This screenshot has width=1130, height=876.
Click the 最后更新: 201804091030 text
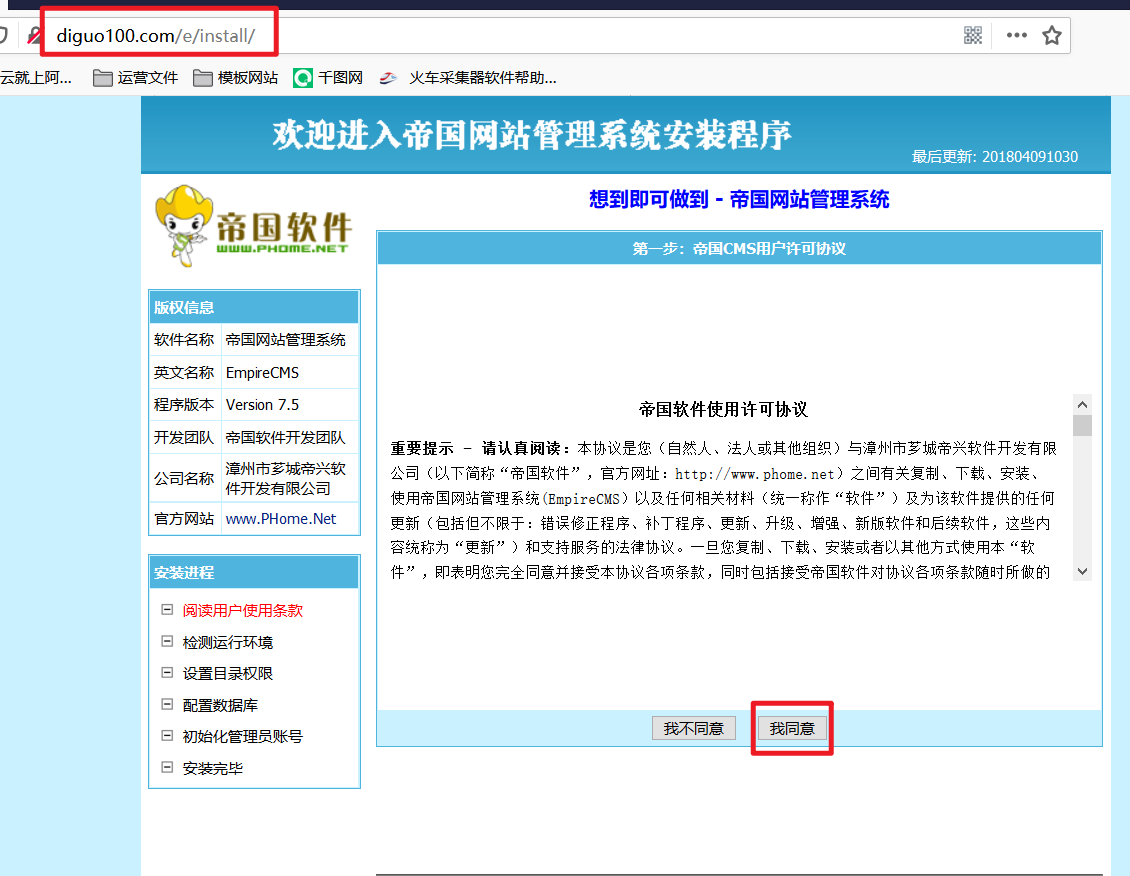[x=995, y=156]
